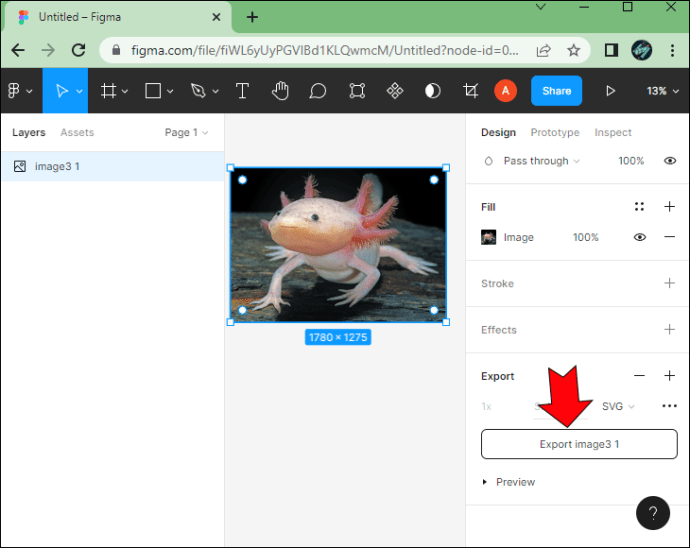The image size is (690, 548).
Task: Expand Frame tool options chevron
Action: [125, 91]
